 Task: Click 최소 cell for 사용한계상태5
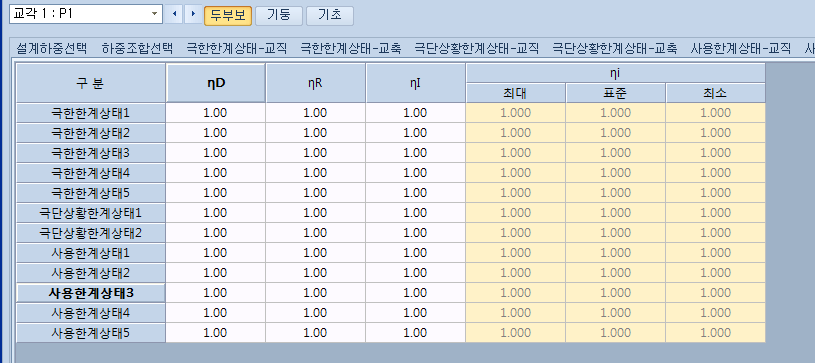click(x=715, y=333)
